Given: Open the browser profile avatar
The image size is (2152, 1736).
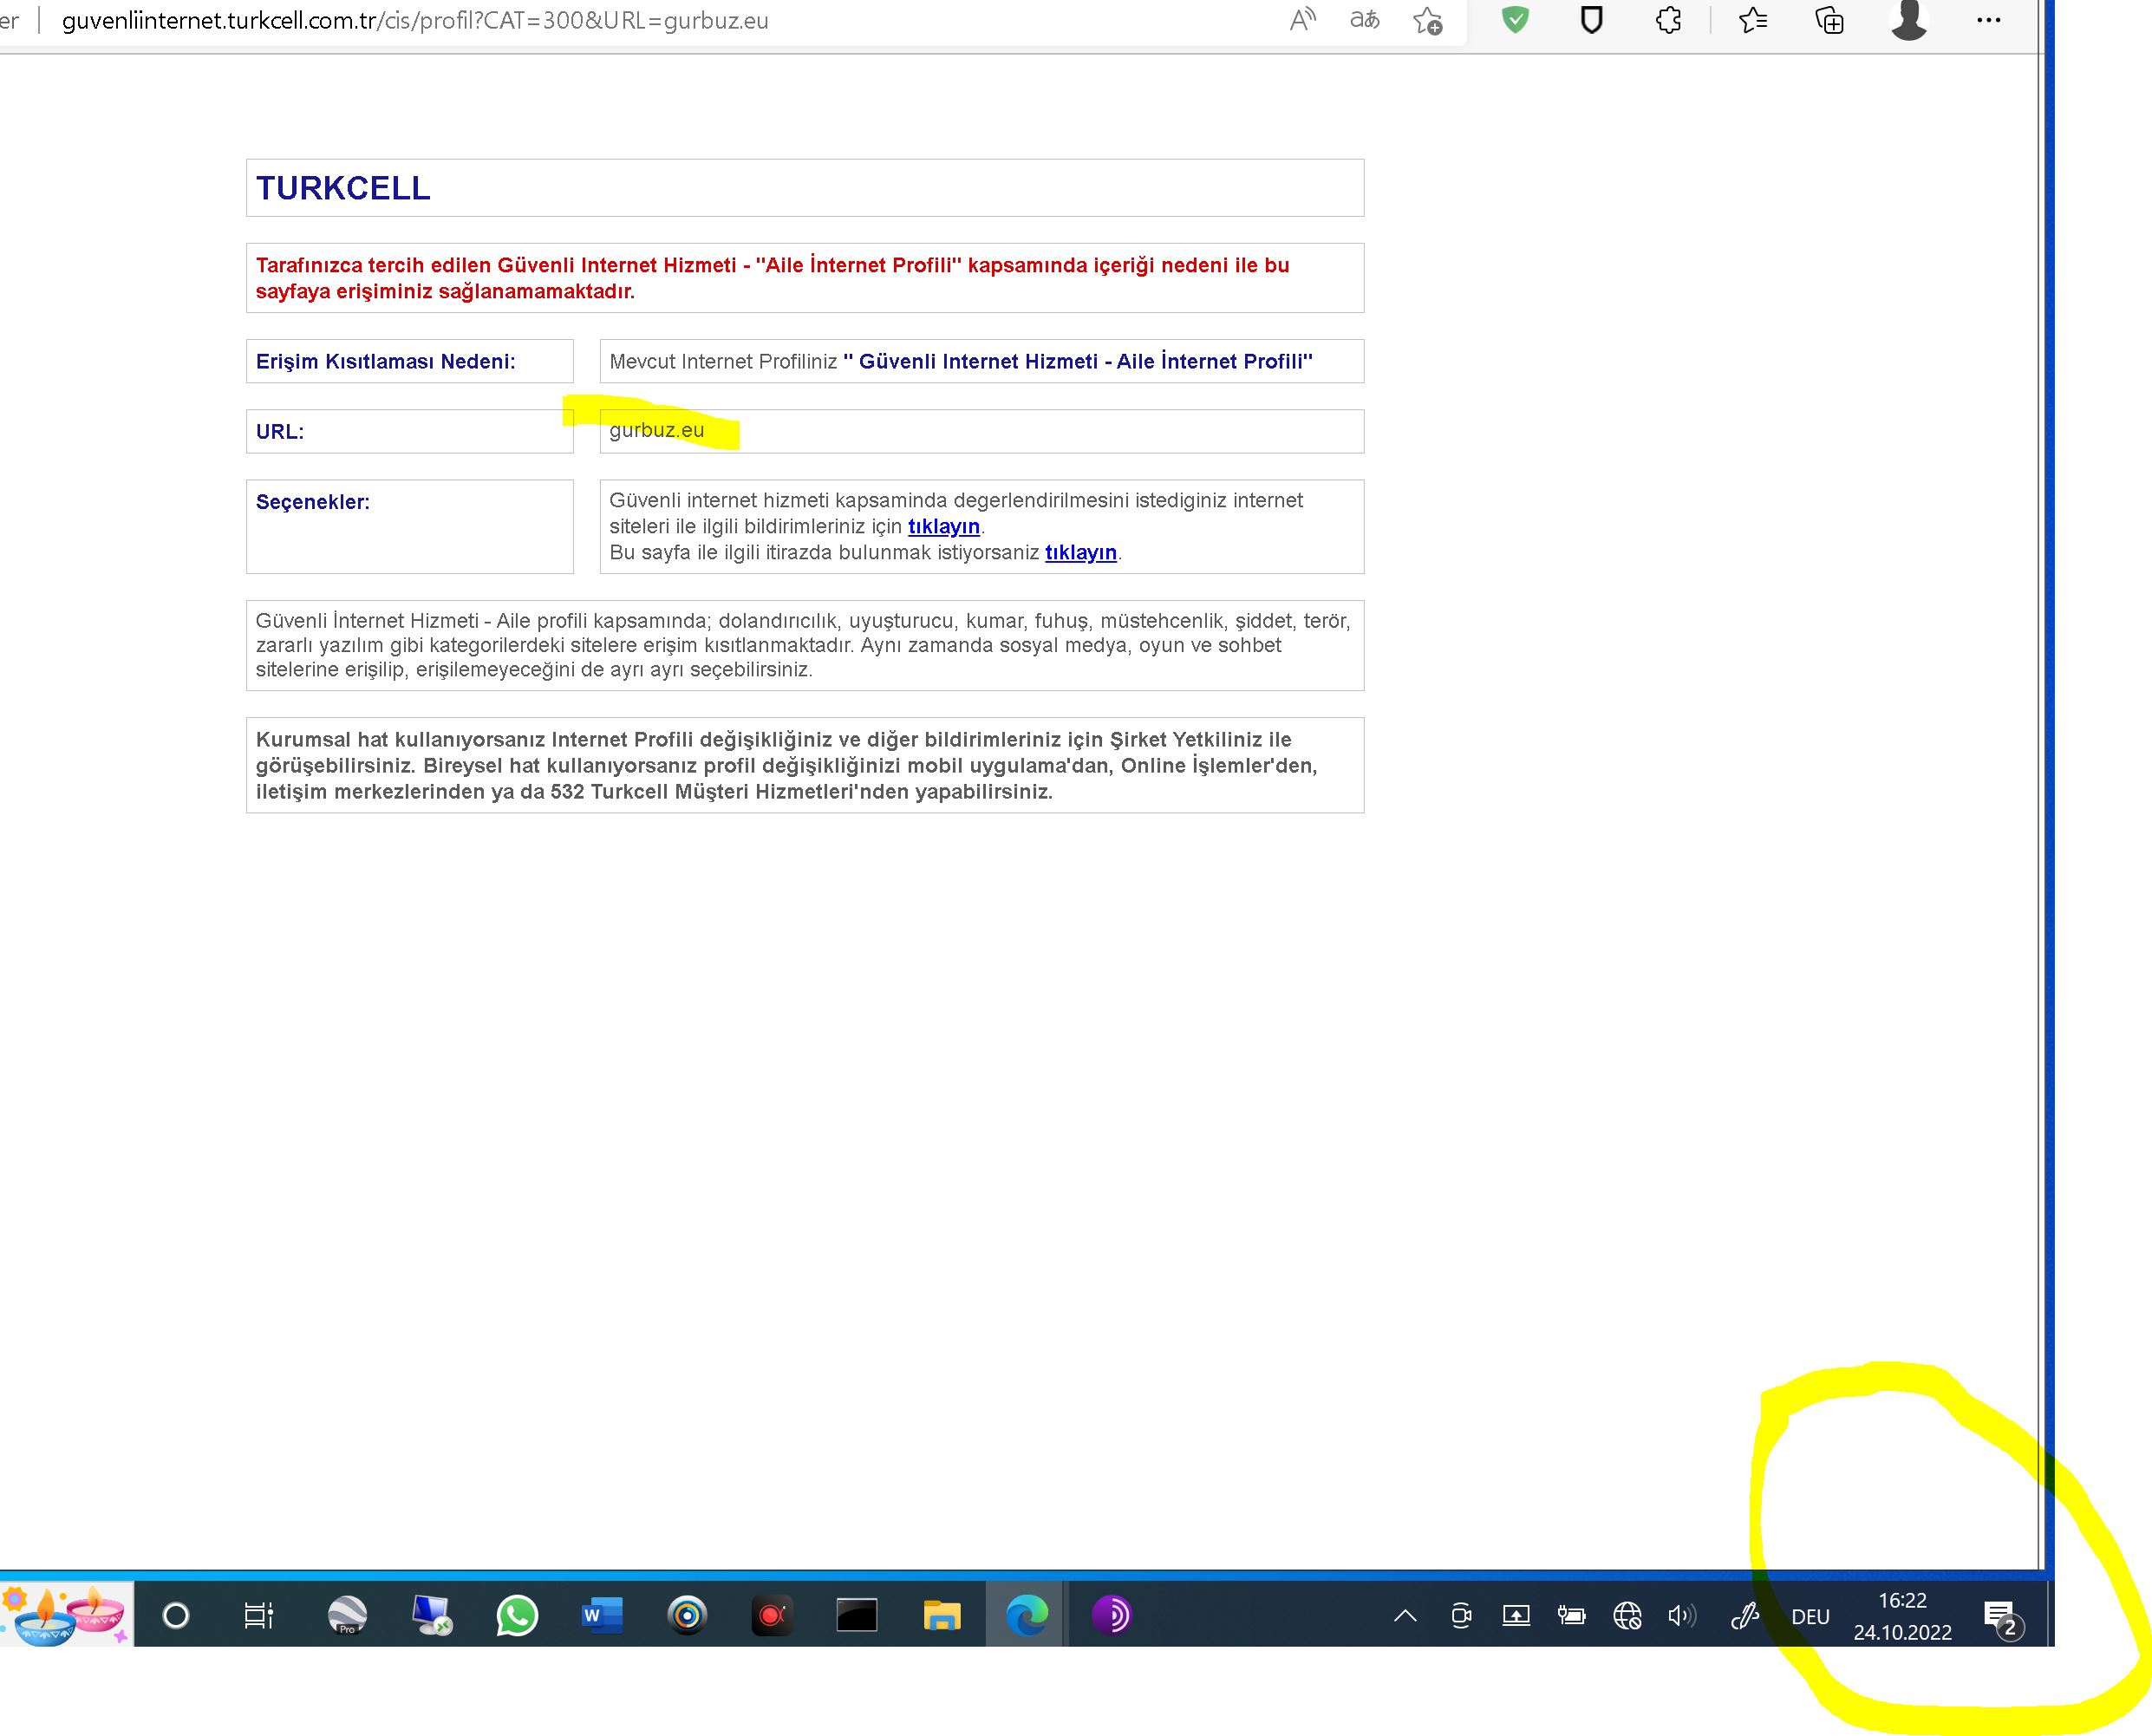Looking at the screenshot, I should pyautogui.click(x=1908, y=20).
